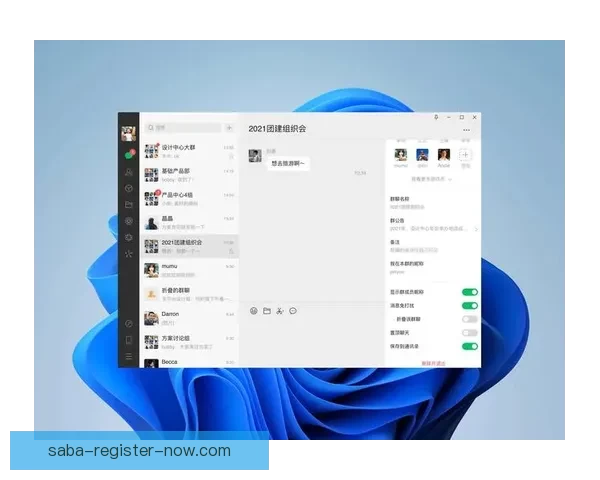The image size is (600, 480).
Task: Click the chats icon with unread badge
Action: 129,155
